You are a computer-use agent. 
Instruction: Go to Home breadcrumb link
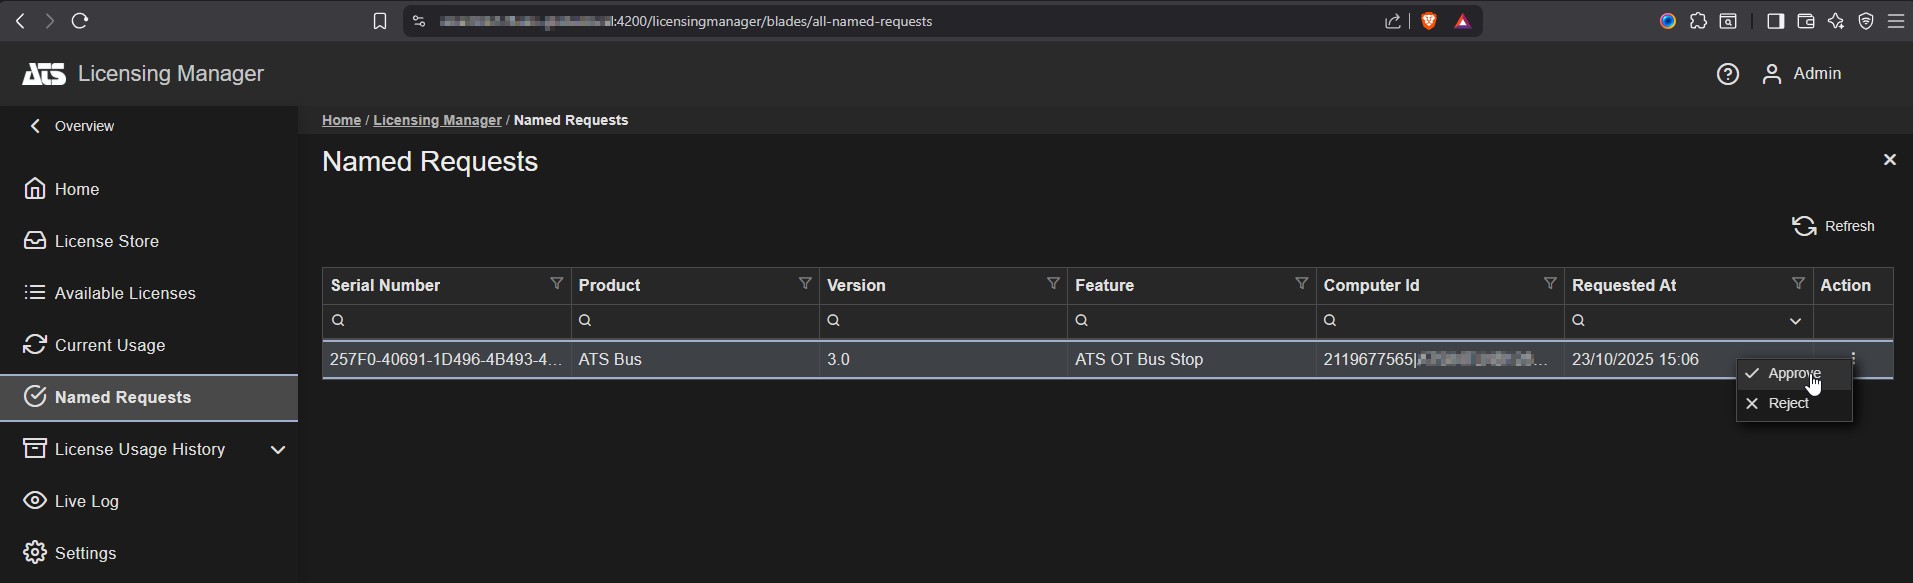point(341,120)
